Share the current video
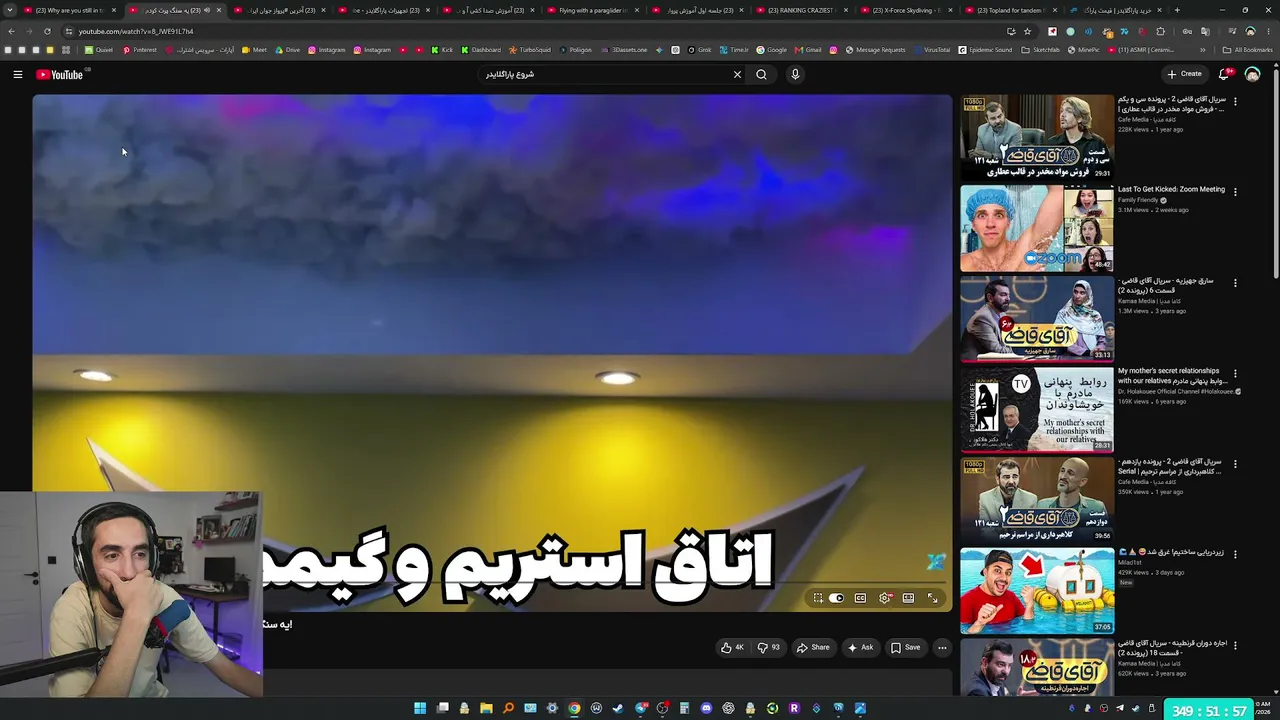 click(x=813, y=647)
